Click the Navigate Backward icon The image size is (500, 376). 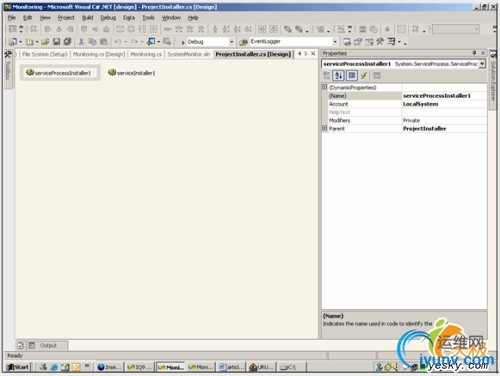coord(151,42)
